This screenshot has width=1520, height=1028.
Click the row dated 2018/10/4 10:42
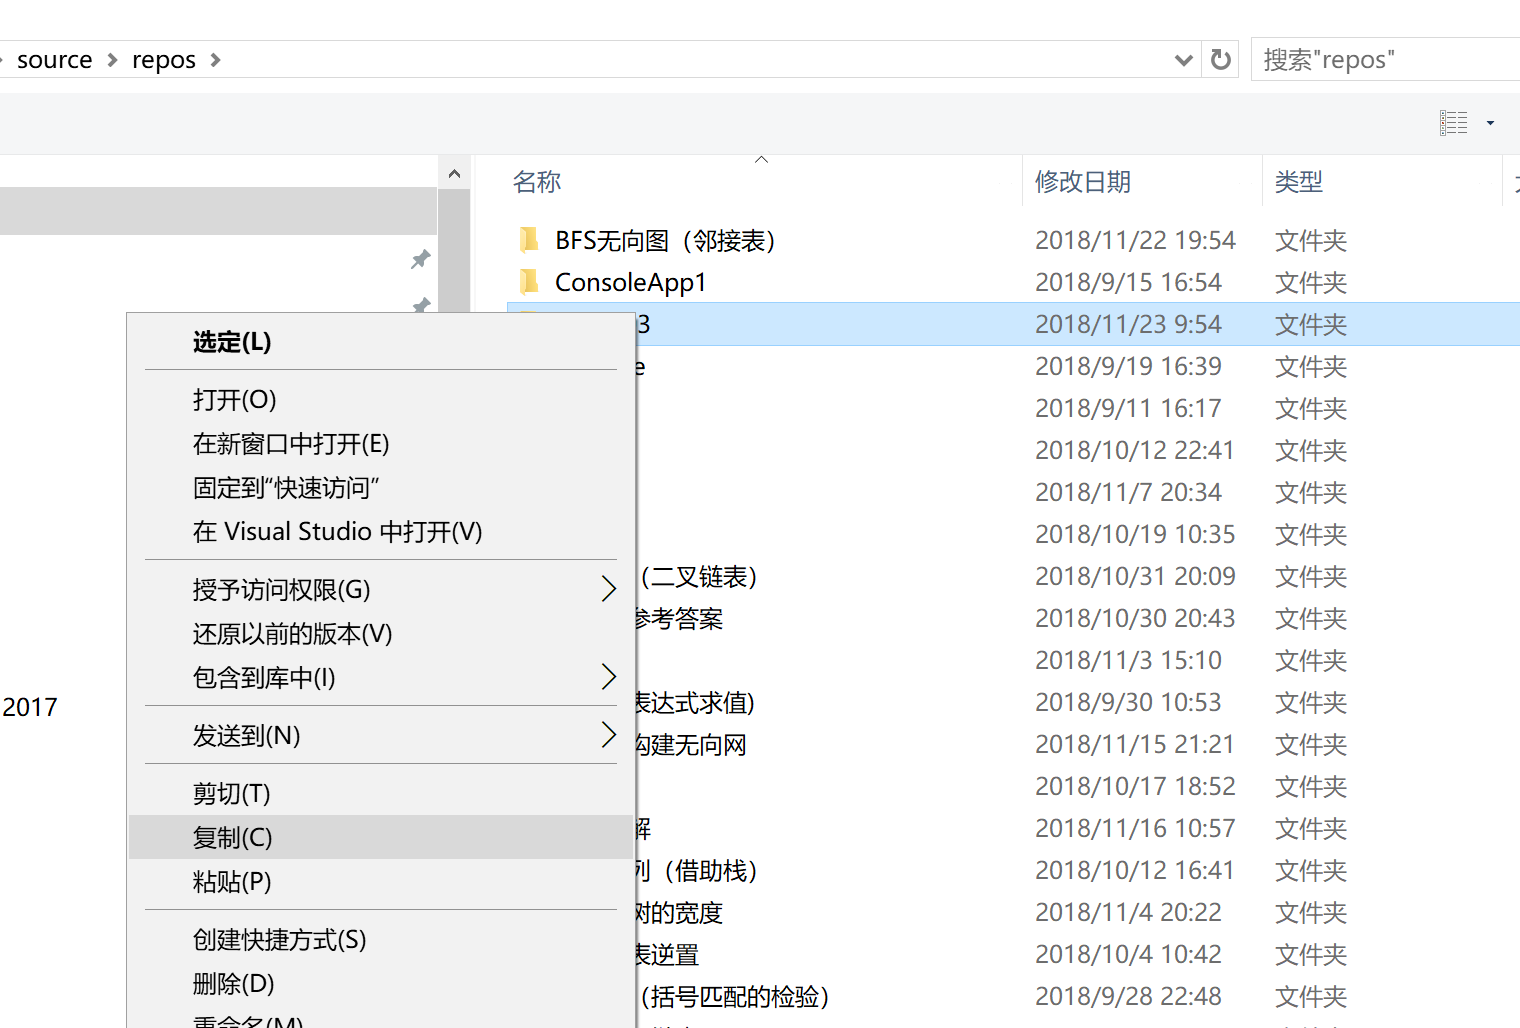[1077, 955]
